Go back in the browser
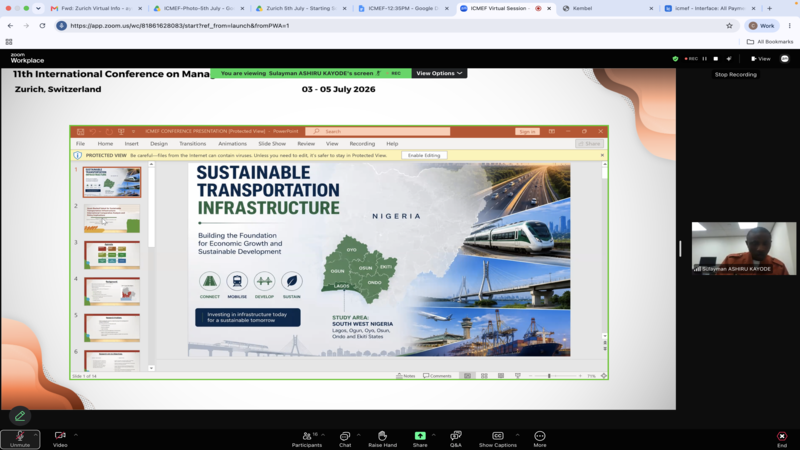 10,26
